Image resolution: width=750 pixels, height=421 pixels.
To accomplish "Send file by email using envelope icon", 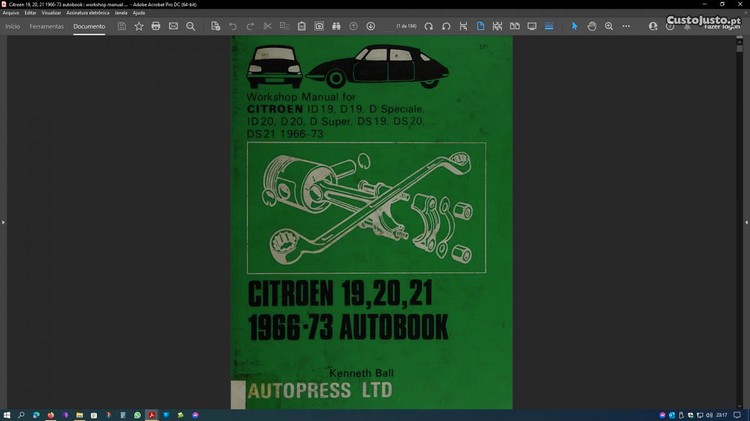I will pyautogui.click(x=173, y=26).
